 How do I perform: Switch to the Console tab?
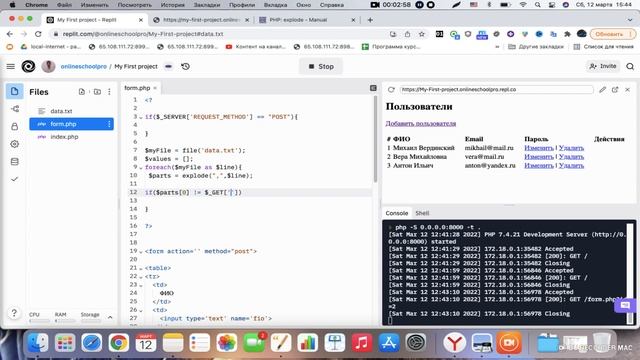(397, 213)
